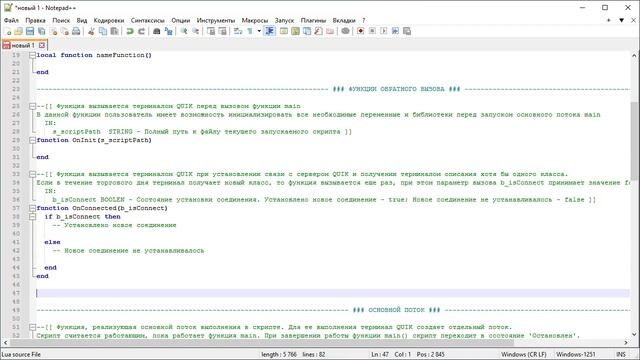Close the current document using toolbar icon
640x360 pixels.
click(x=53, y=31)
